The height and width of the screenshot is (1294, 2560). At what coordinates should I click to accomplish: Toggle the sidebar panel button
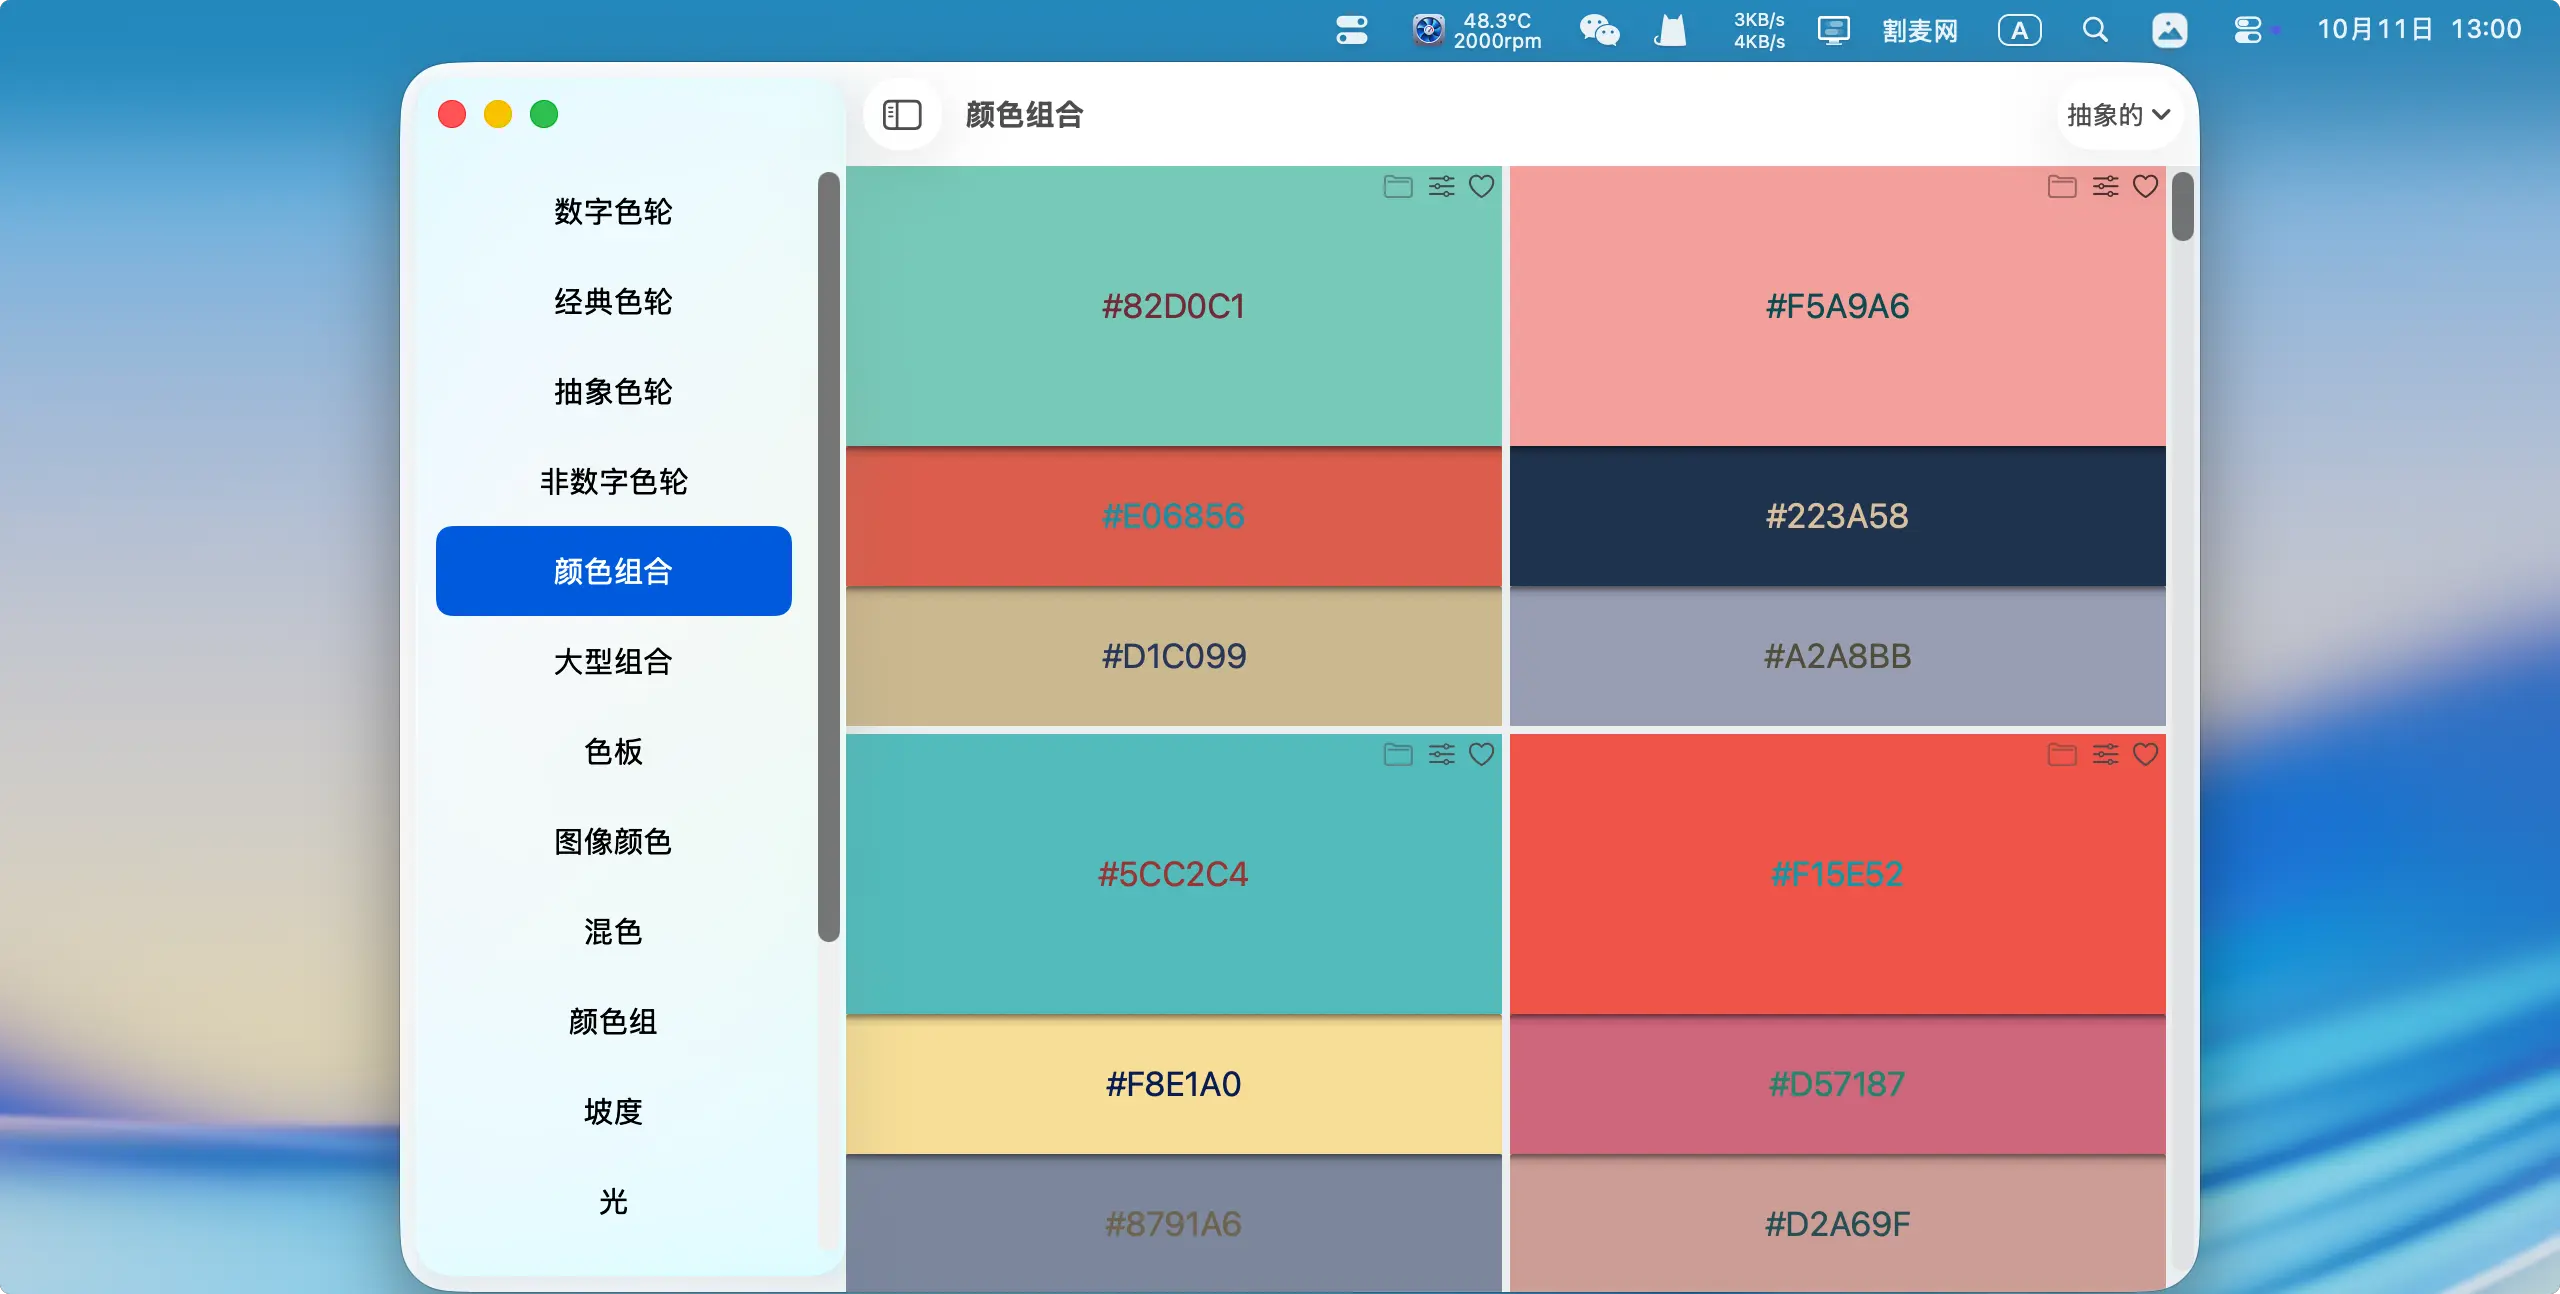(901, 115)
